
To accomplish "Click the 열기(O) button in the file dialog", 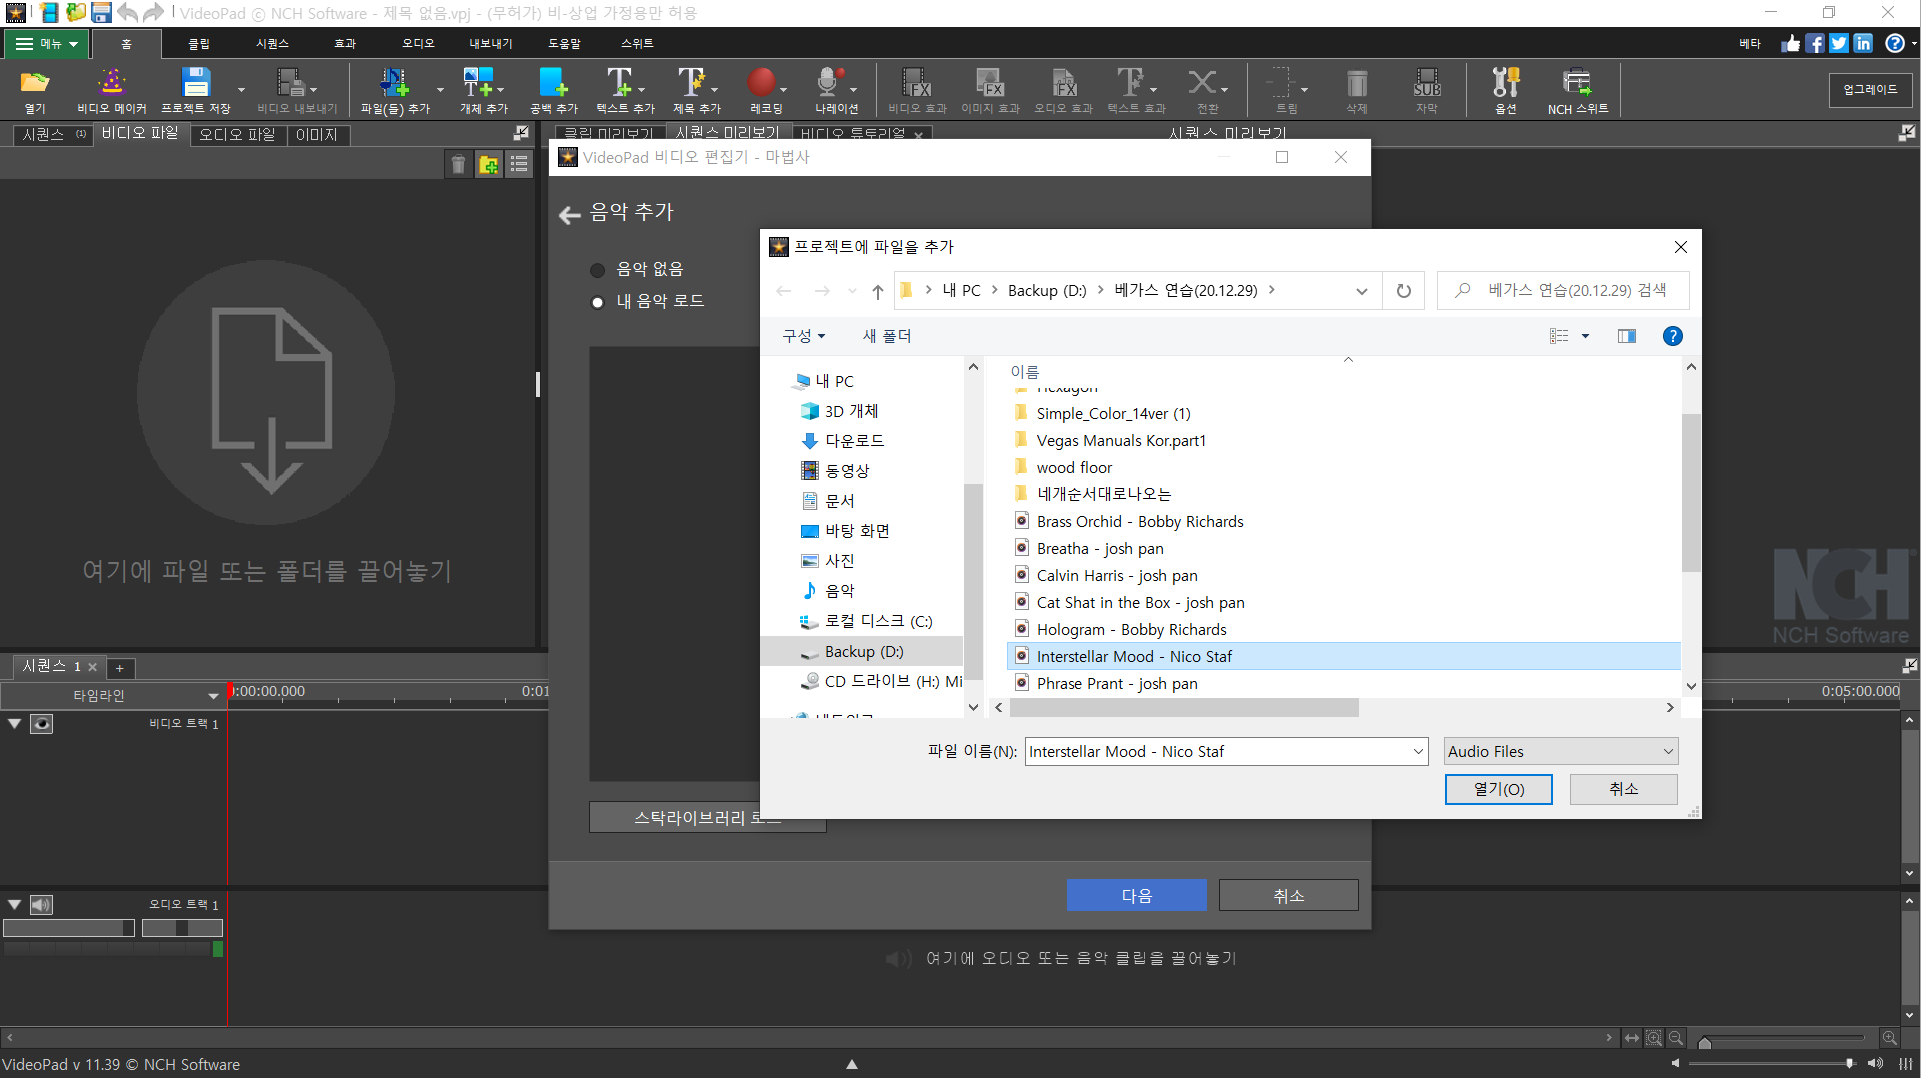I will (x=1499, y=789).
